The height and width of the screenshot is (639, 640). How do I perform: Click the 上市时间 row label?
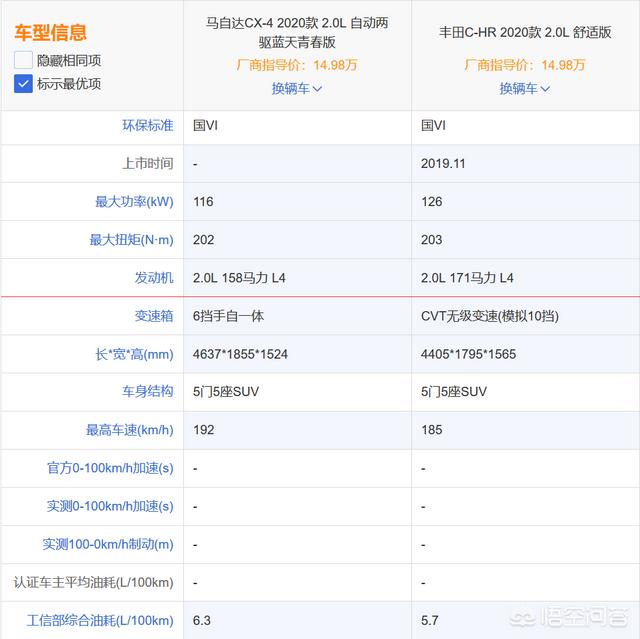[x=147, y=163]
